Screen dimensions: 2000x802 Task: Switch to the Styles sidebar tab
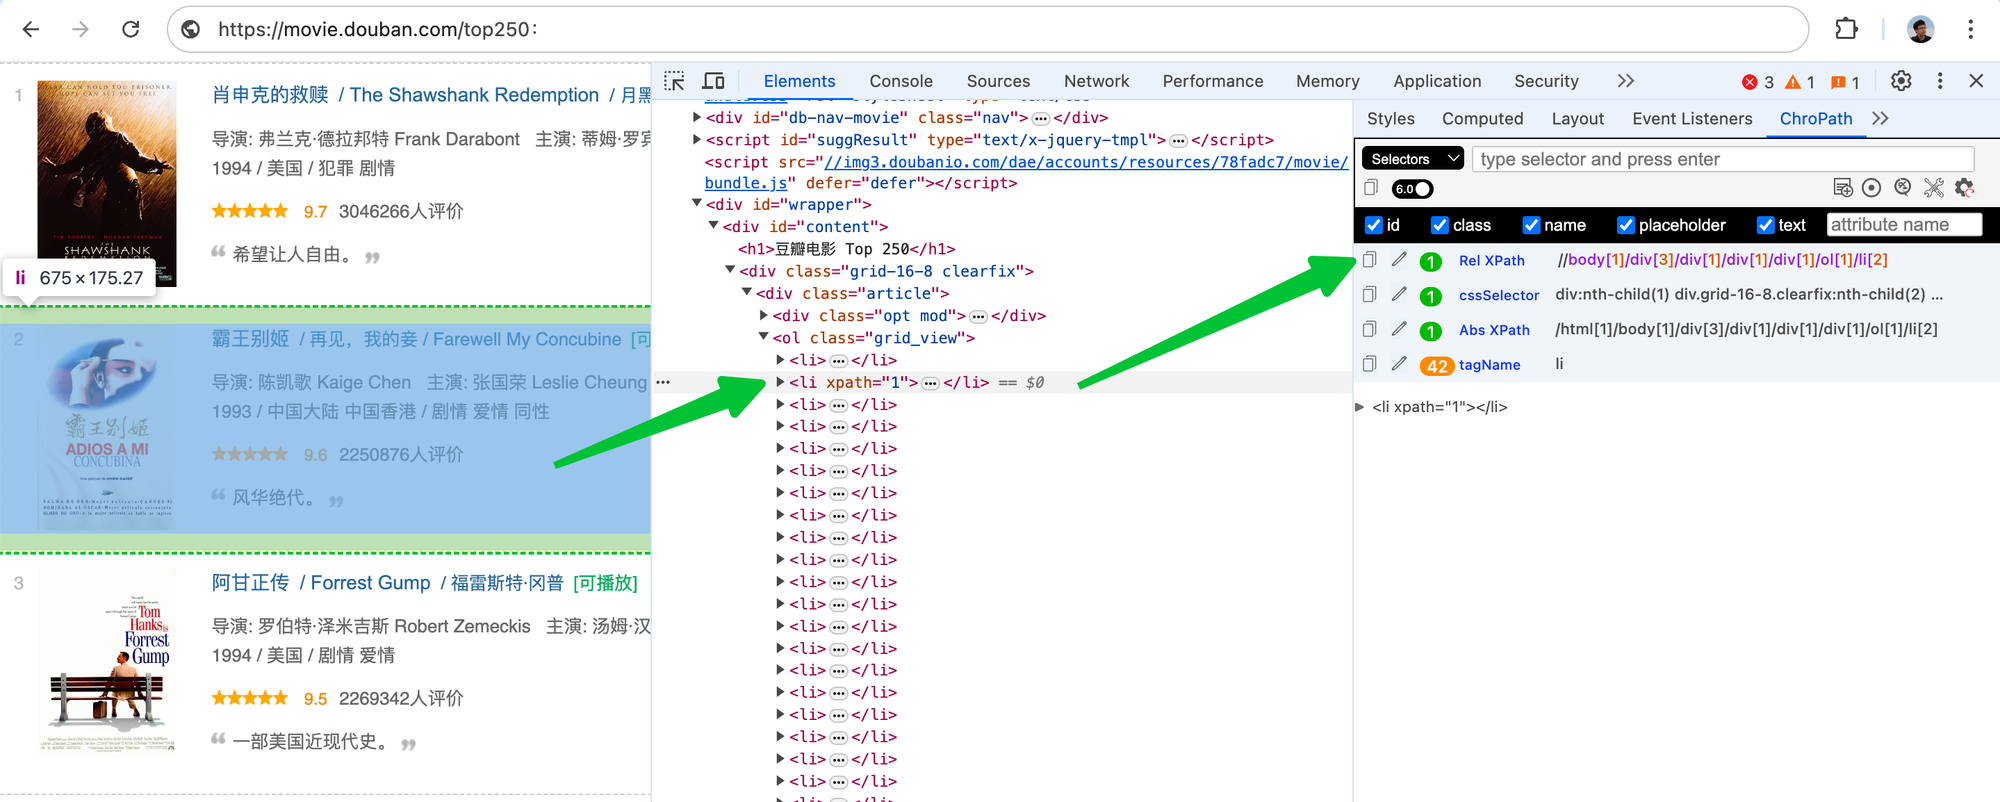(1391, 118)
